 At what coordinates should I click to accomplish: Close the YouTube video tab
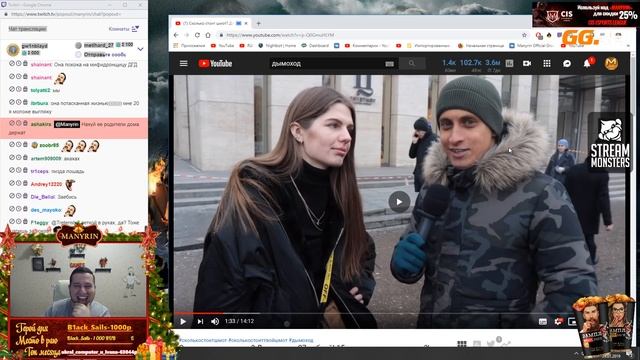click(246, 24)
